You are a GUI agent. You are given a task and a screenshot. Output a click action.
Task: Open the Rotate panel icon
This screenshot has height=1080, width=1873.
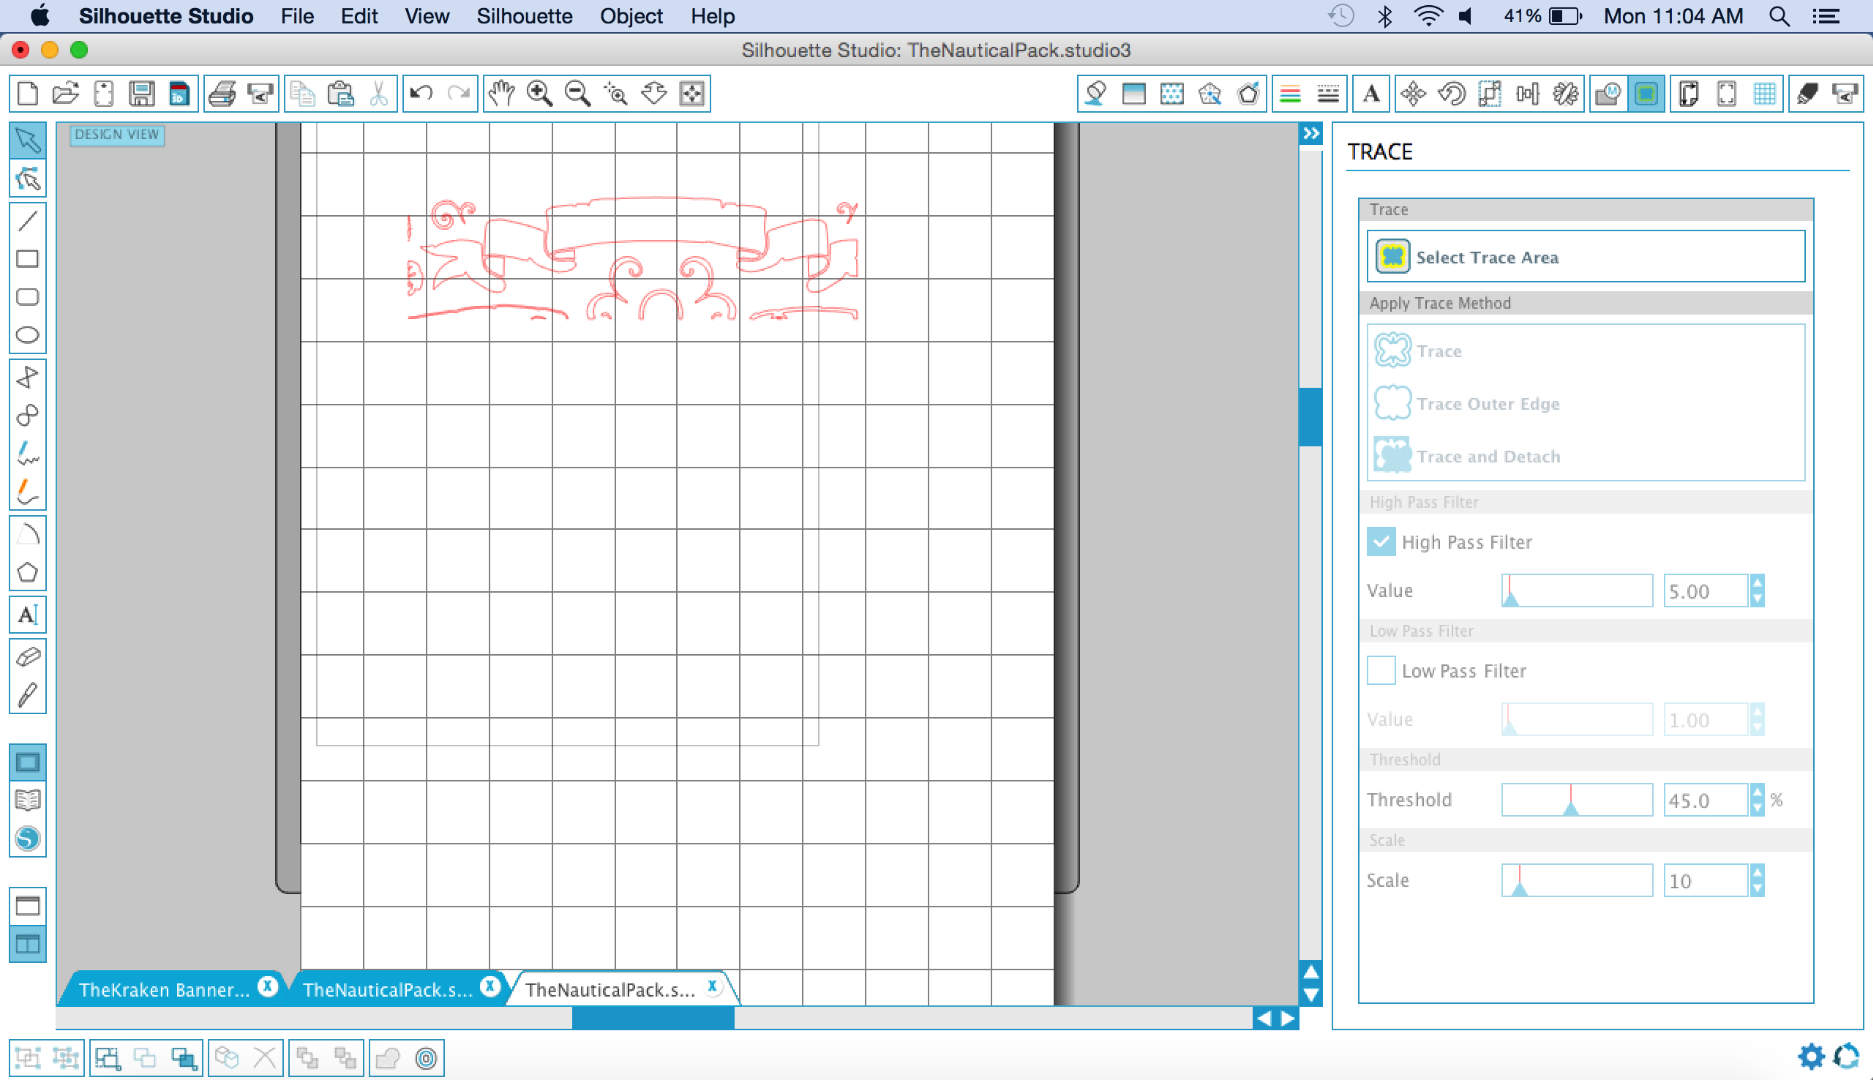[x=1451, y=94]
